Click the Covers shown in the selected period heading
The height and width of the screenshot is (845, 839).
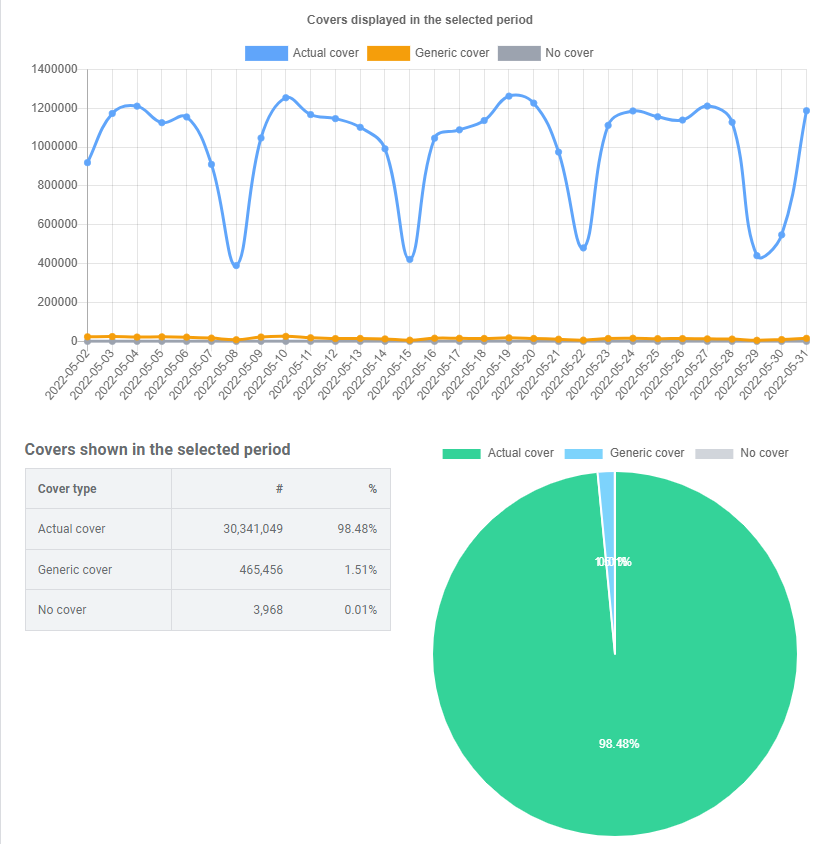pyautogui.click(x=157, y=449)
